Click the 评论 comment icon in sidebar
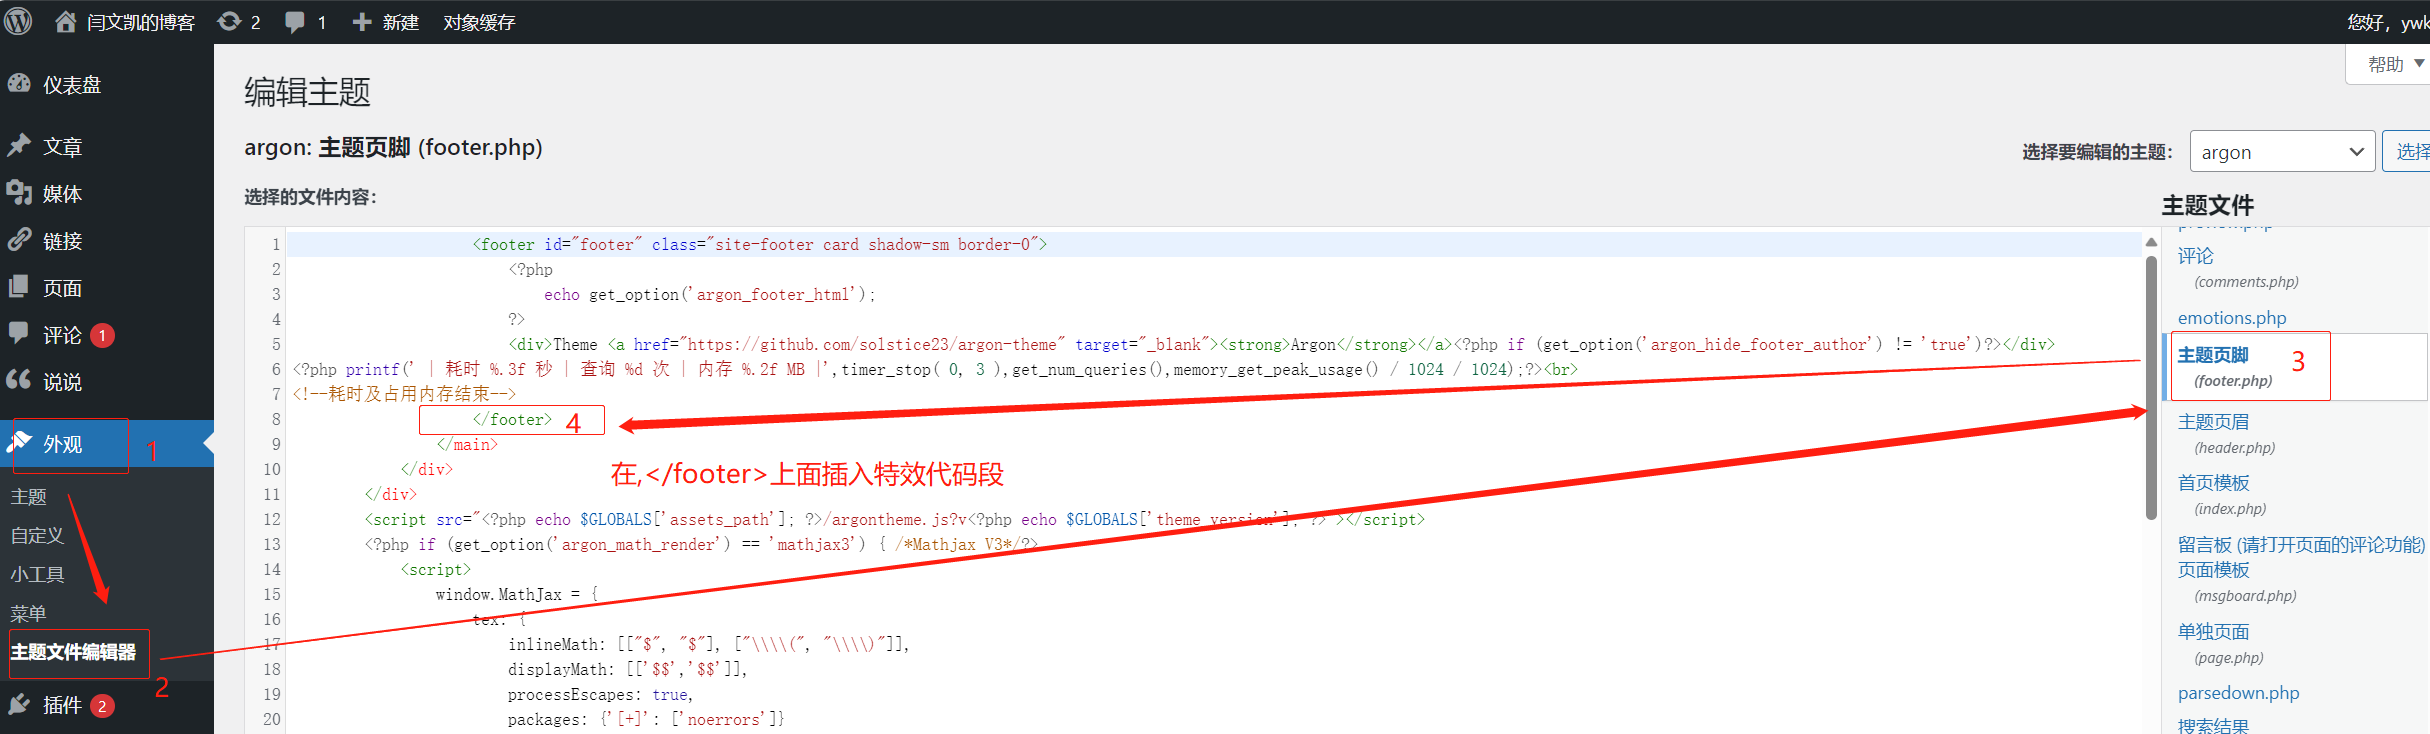The image size is (2430, 734). tap(19, 334)
